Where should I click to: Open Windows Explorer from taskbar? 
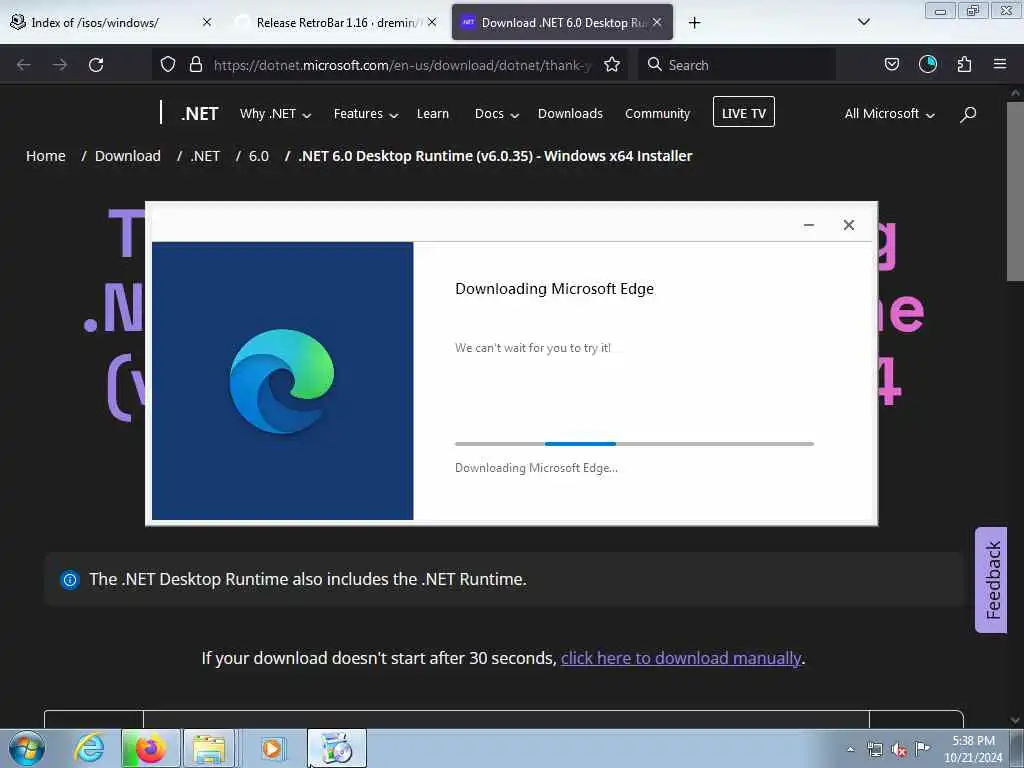click(209, 748)
